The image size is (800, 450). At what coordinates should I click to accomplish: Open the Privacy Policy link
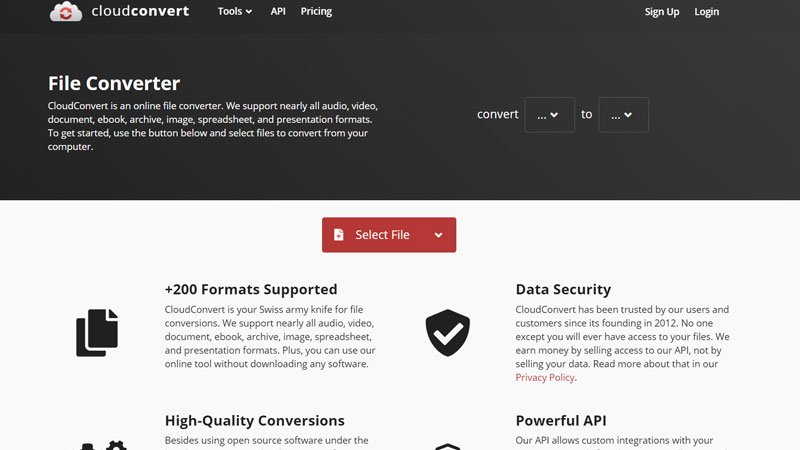click(x=545, y=378)
